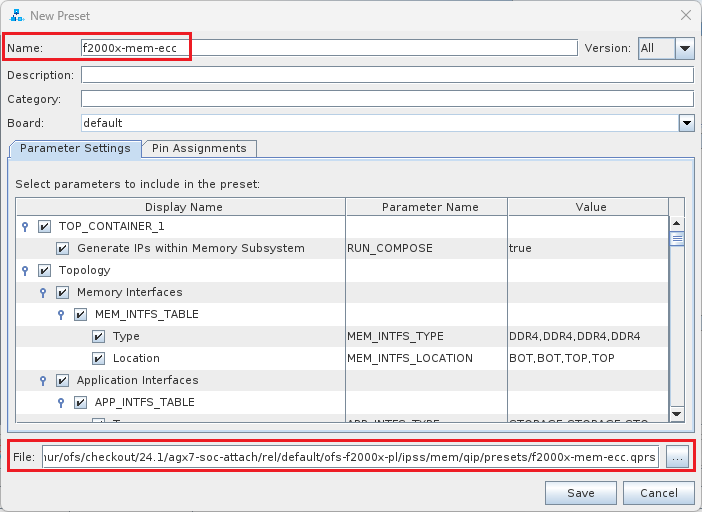702x512 pixels.
Task: Click the scroll up arrow in parameter list
Action: click(x=676, y=224)
